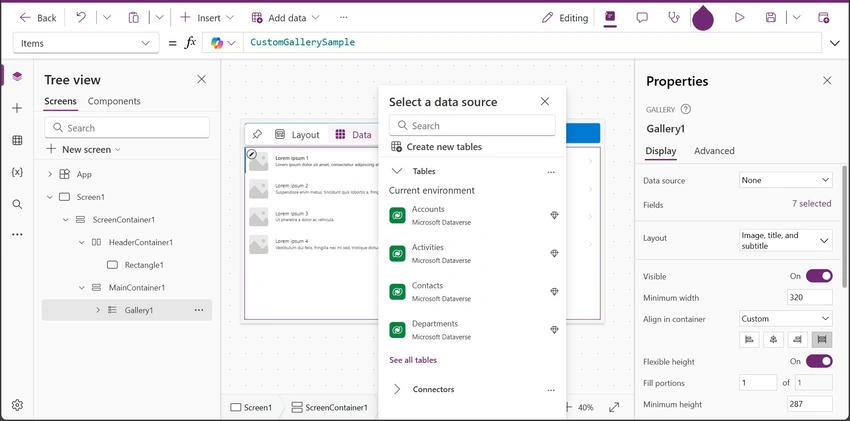This screenshot has width=850, height=421.
Task: Click the toolbar overflow ellipsis
Action: 343,18
